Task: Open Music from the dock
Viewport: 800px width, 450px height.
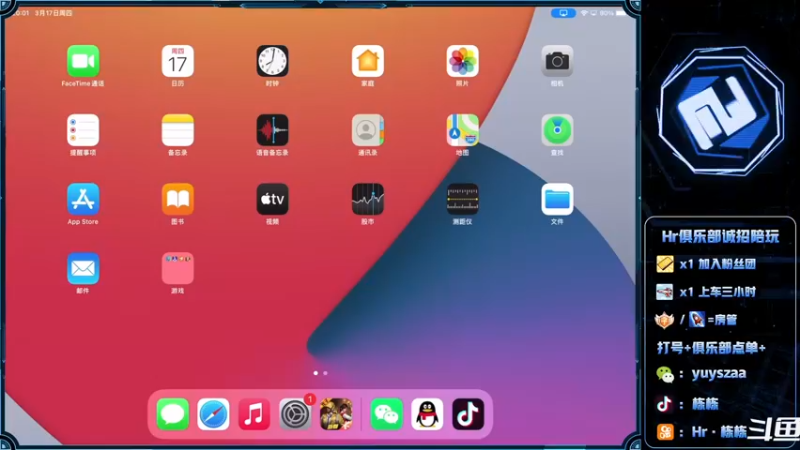Action: (x=254, y=414)
